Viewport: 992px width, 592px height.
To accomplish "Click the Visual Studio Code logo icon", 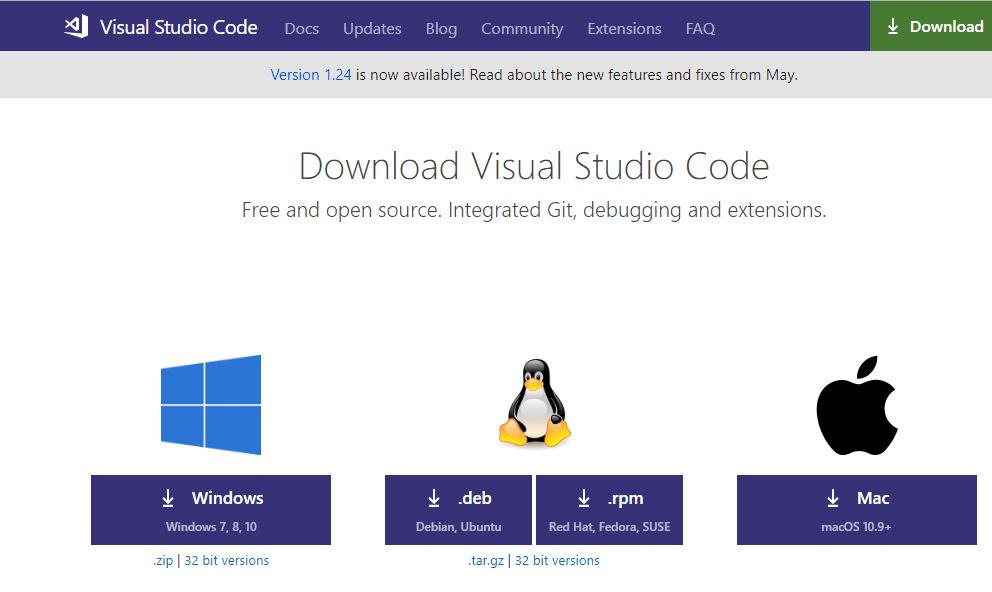I will click(x=76, y=27).
